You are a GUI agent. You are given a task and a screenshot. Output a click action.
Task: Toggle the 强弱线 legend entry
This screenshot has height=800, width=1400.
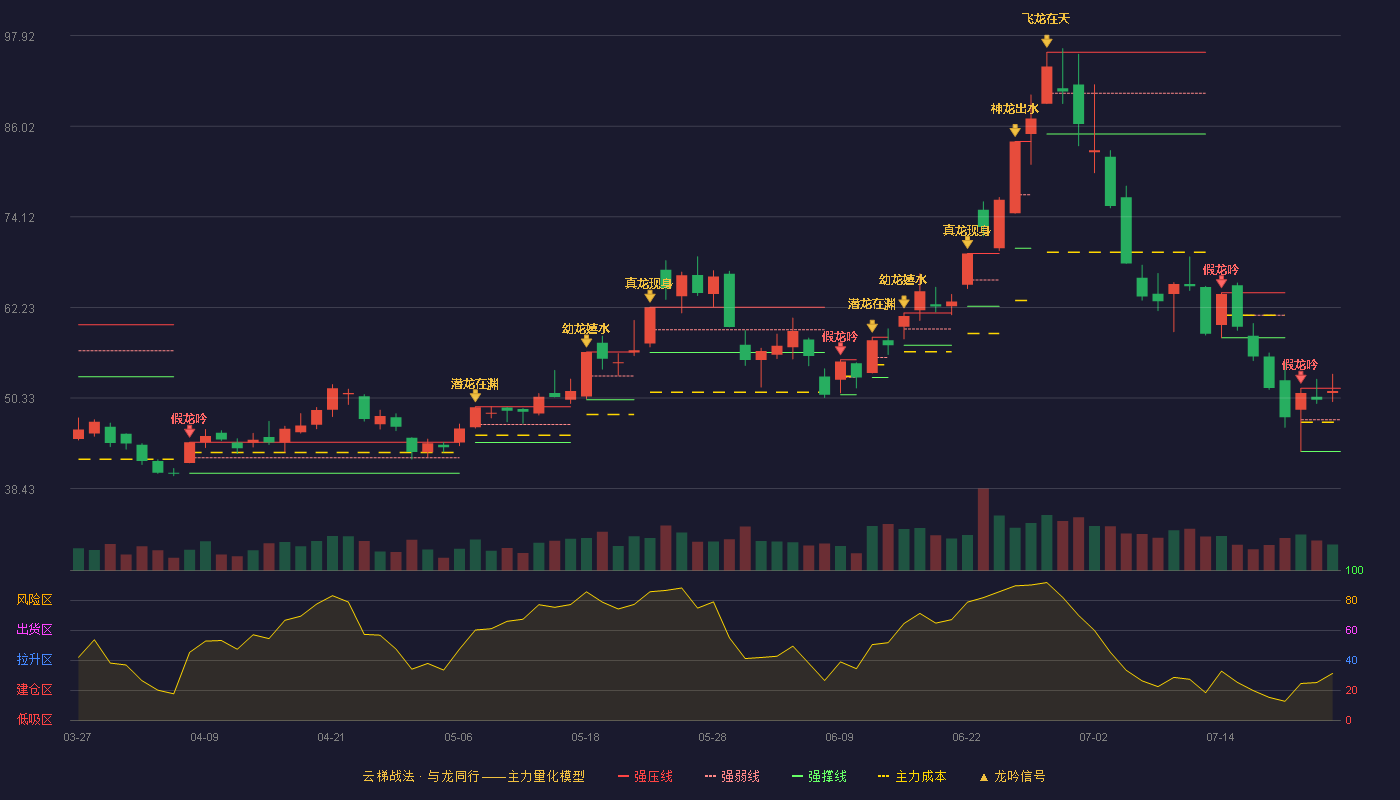point(732,776)
